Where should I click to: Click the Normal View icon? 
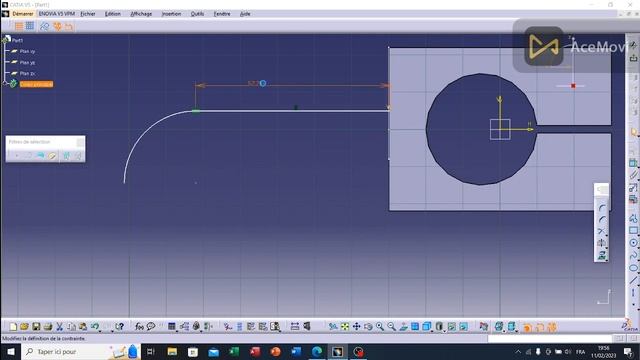[x=403, y=327]
